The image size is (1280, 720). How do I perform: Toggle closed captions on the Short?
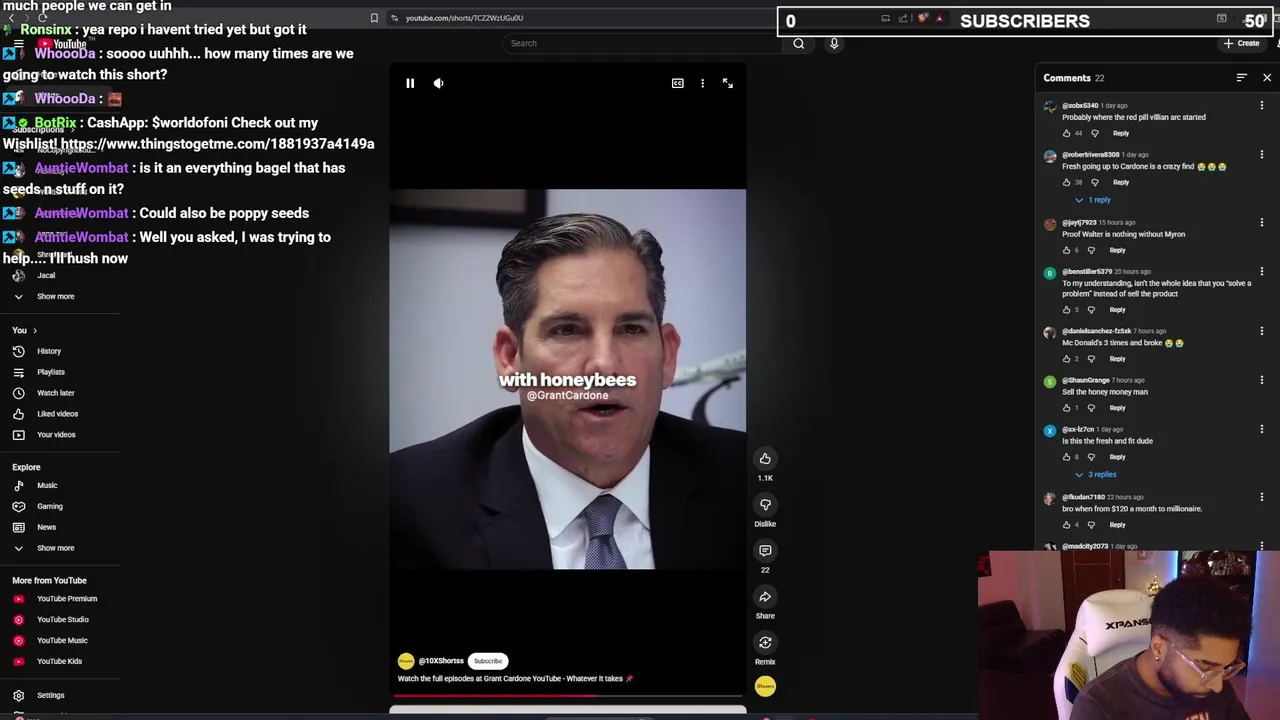tap(677, 83)
